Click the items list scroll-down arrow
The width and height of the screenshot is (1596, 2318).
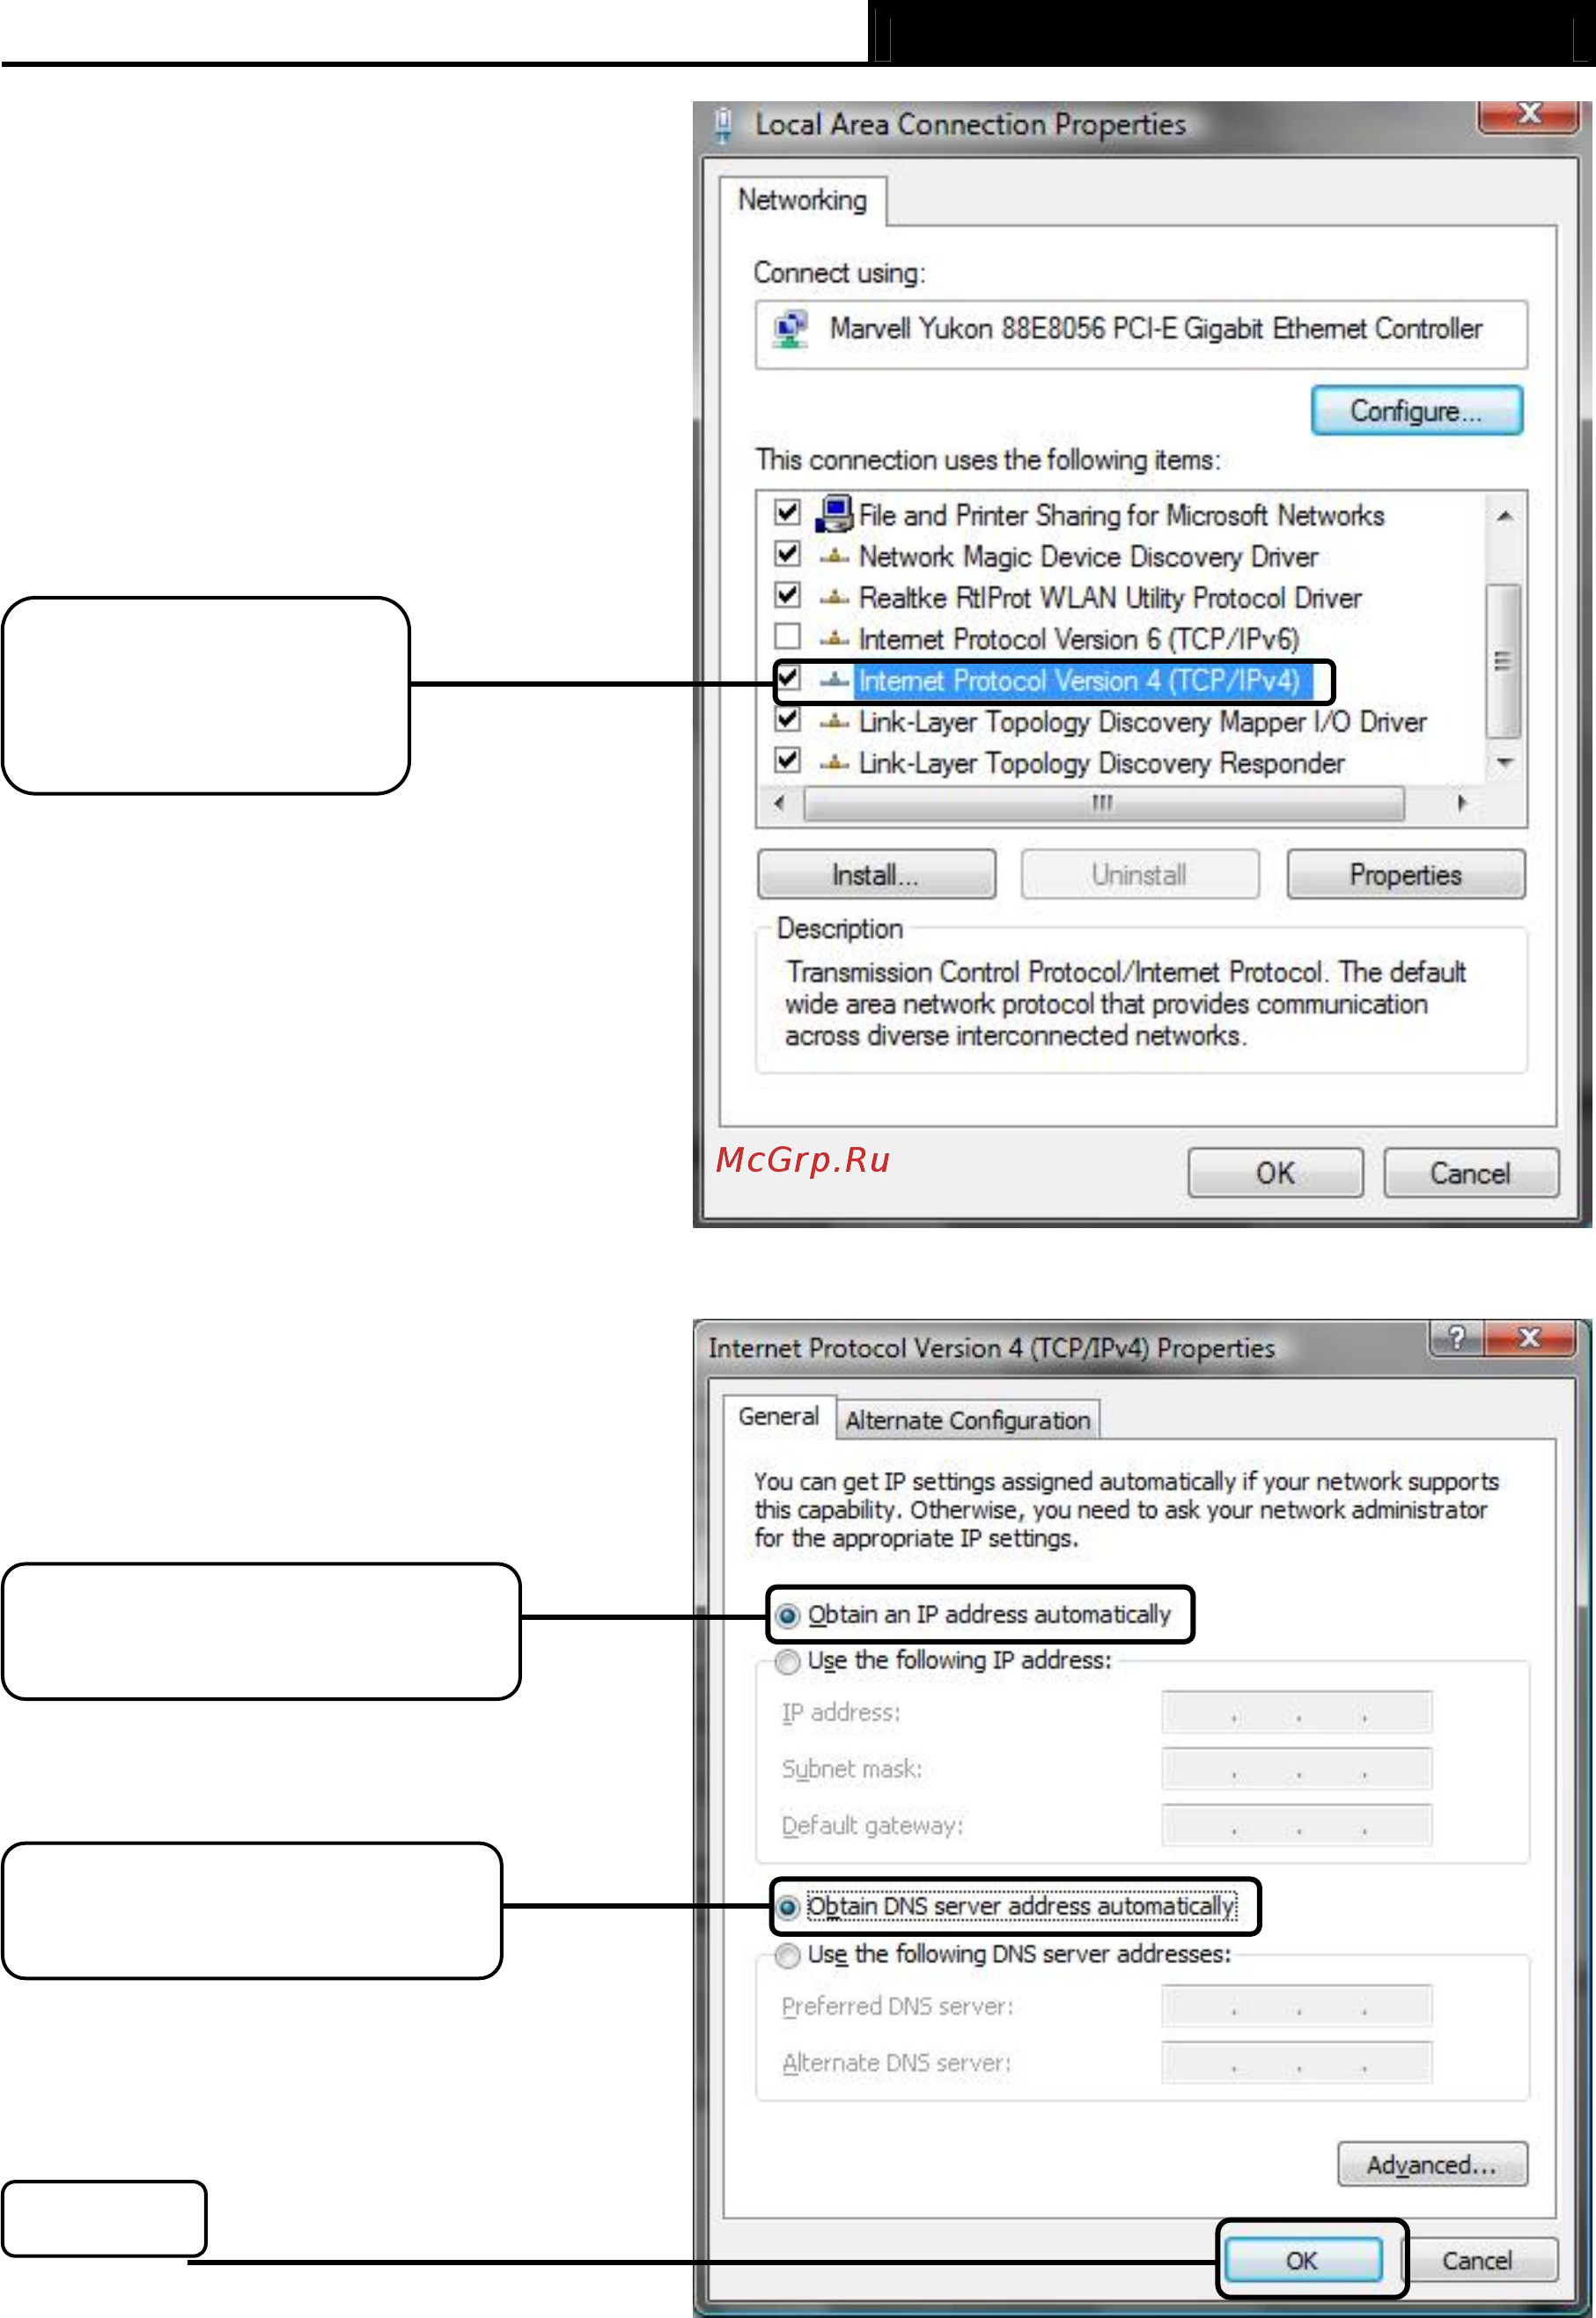point(1504,763)
